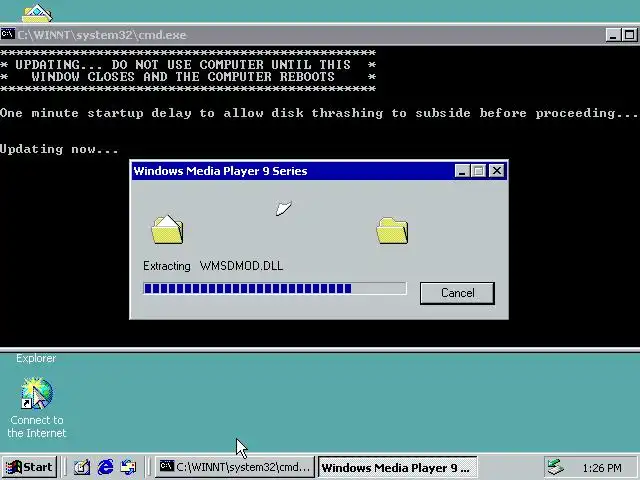Click the 'UPDATING... DO NOT USE COMPUTER' banner line
Viewport: 640px width, 480px height.
tap(188, 65)
